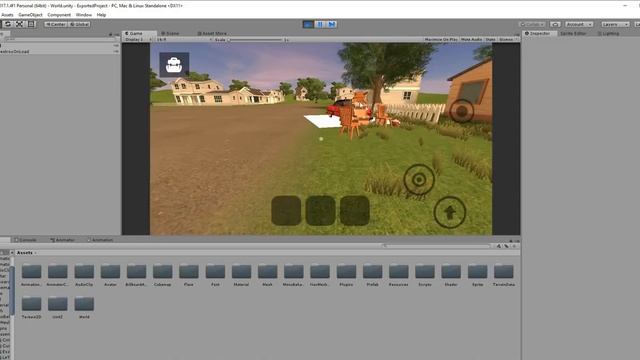Switch to the Sprite Editor tab
Screen dimensions: 640x360
click(x=573, y=33)
